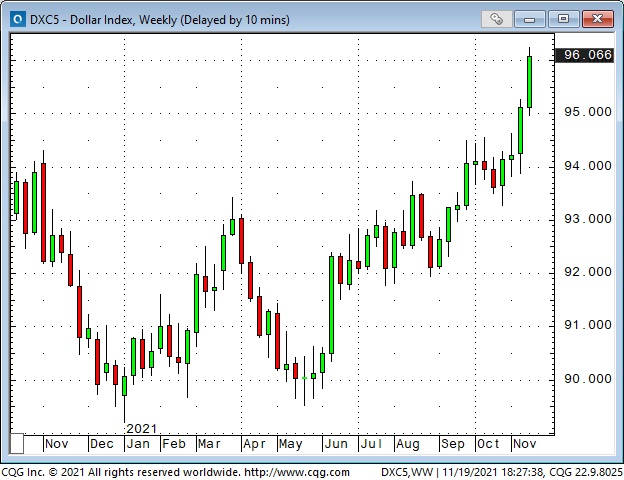Click the 94.000 price axis label

587,166
